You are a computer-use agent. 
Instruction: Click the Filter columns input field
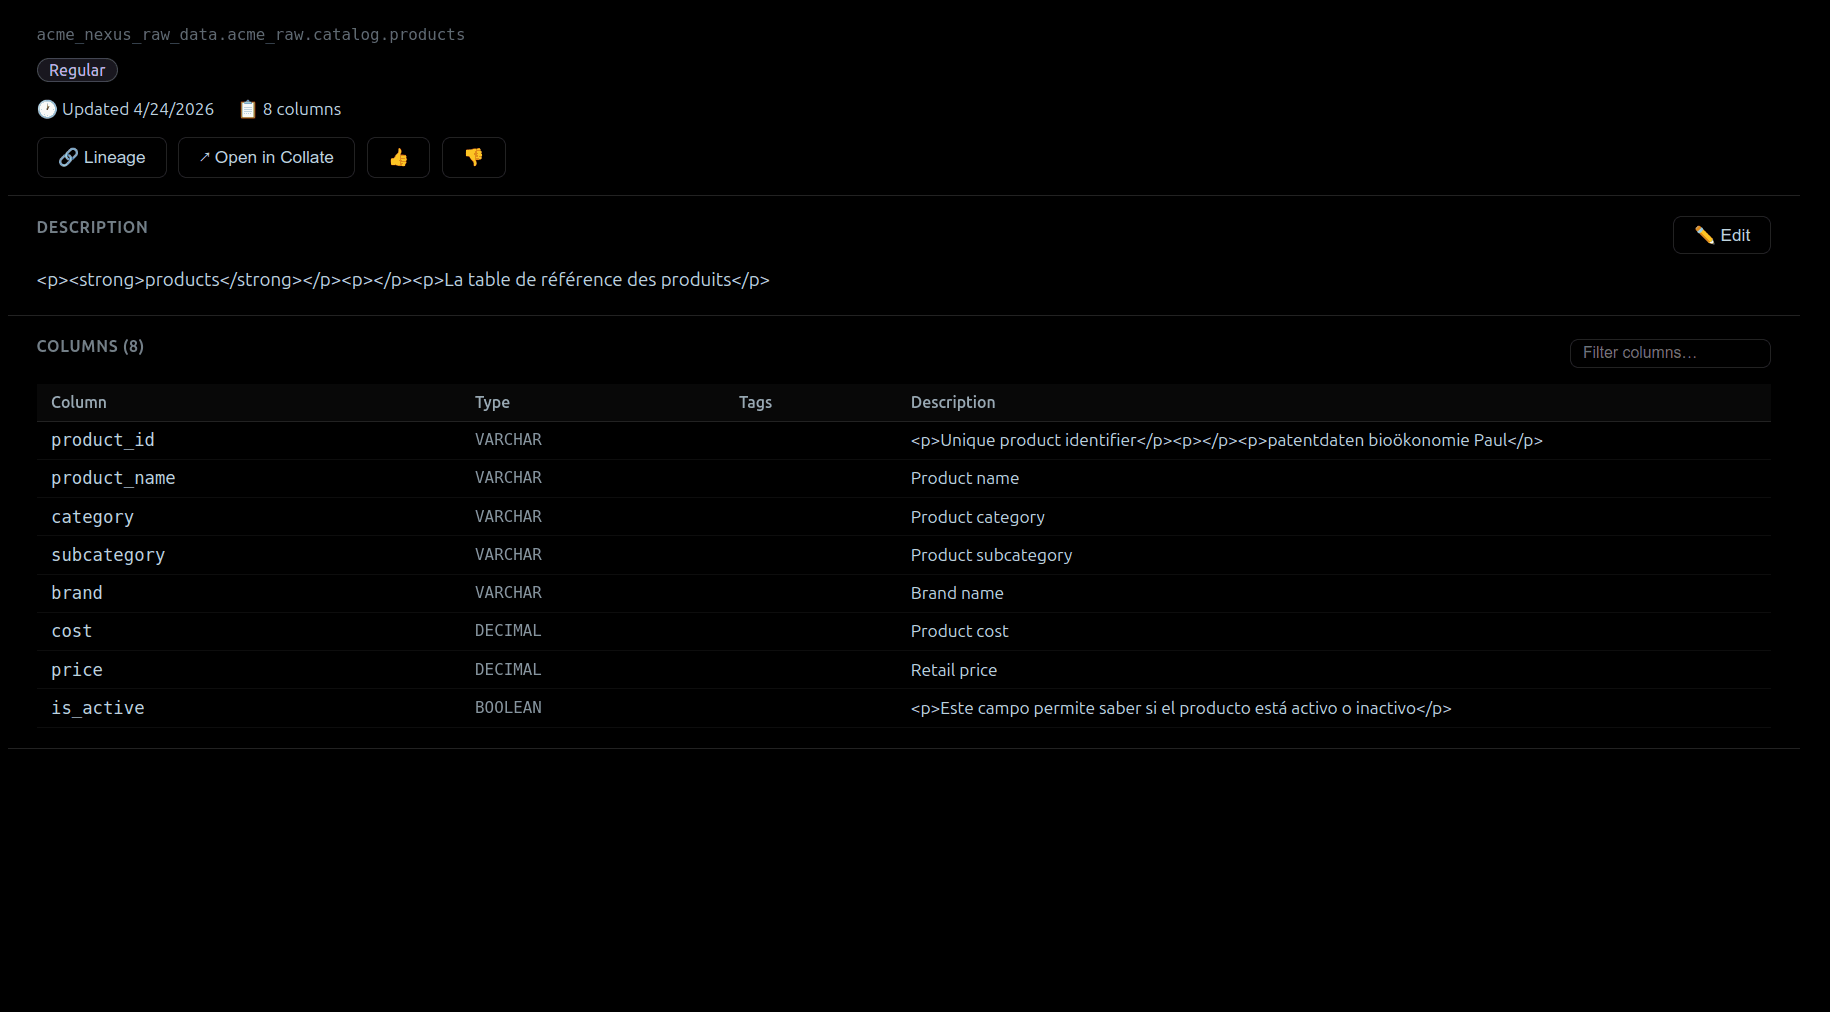[x=1669, y=353]
